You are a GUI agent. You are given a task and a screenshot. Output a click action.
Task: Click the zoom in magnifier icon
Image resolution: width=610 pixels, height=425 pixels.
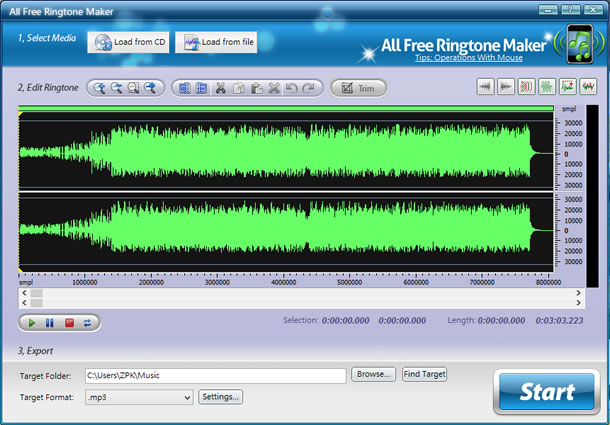click(x=100, y=88)
